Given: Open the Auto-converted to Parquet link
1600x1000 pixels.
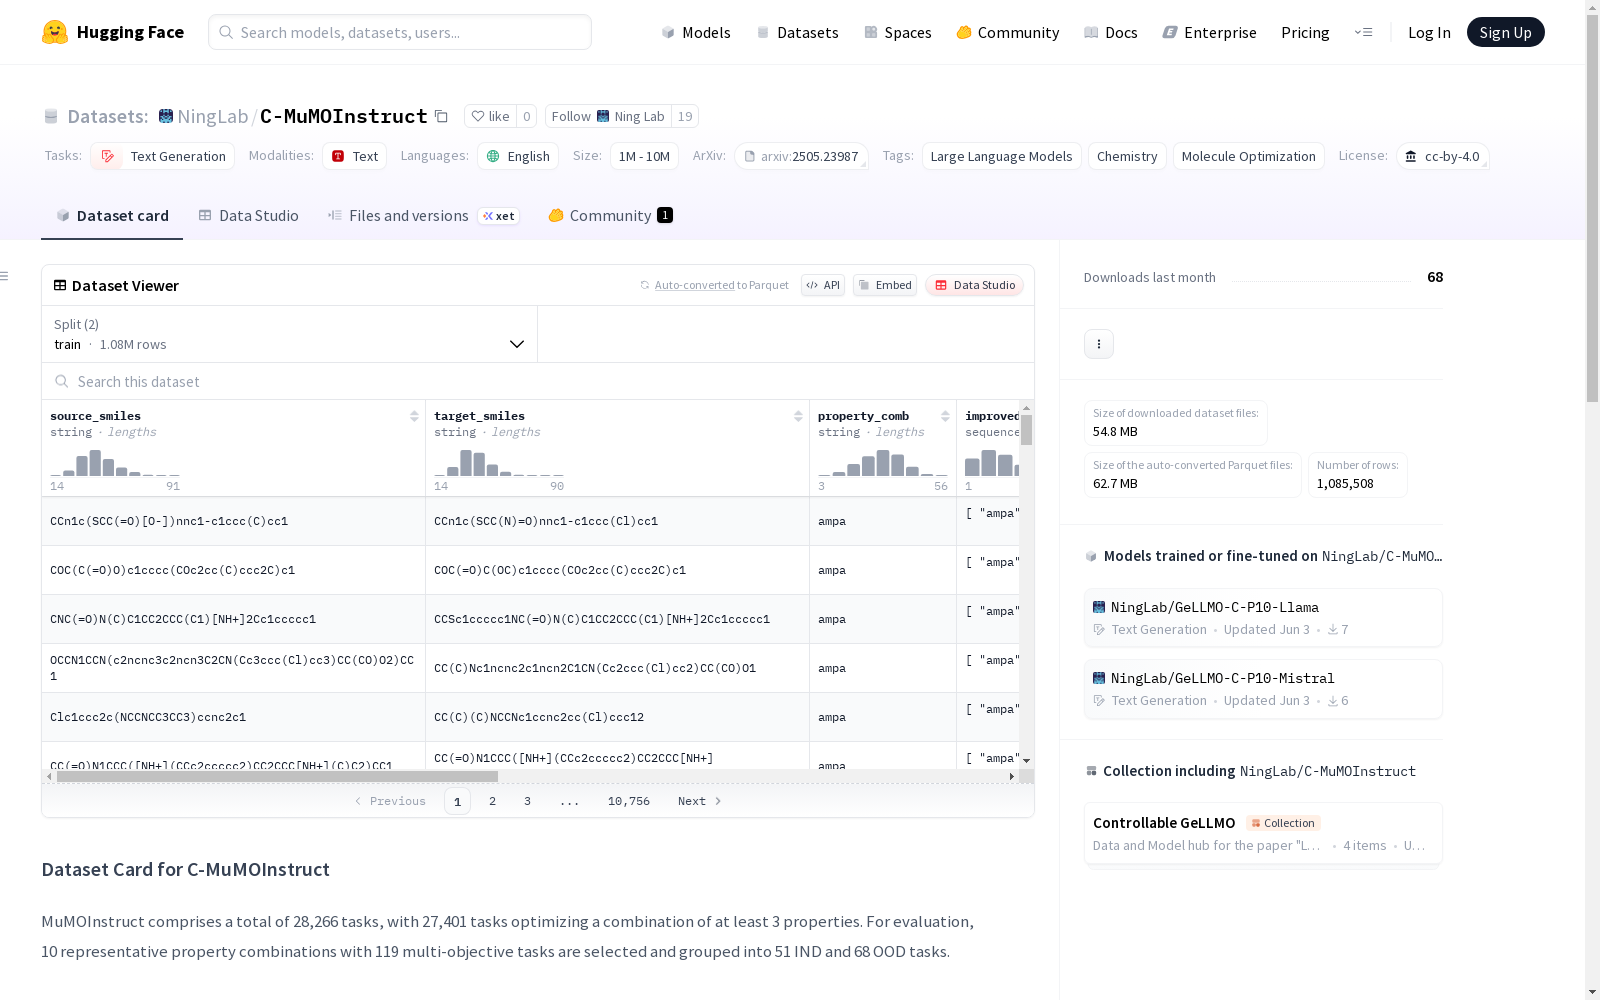Looking at the screenshot, I should coord(722,285).
